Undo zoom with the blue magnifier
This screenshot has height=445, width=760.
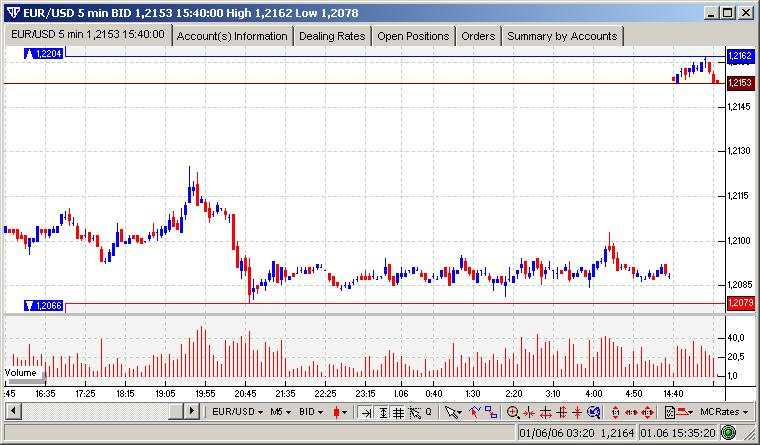pyautogui.click(x=593, y=412)
